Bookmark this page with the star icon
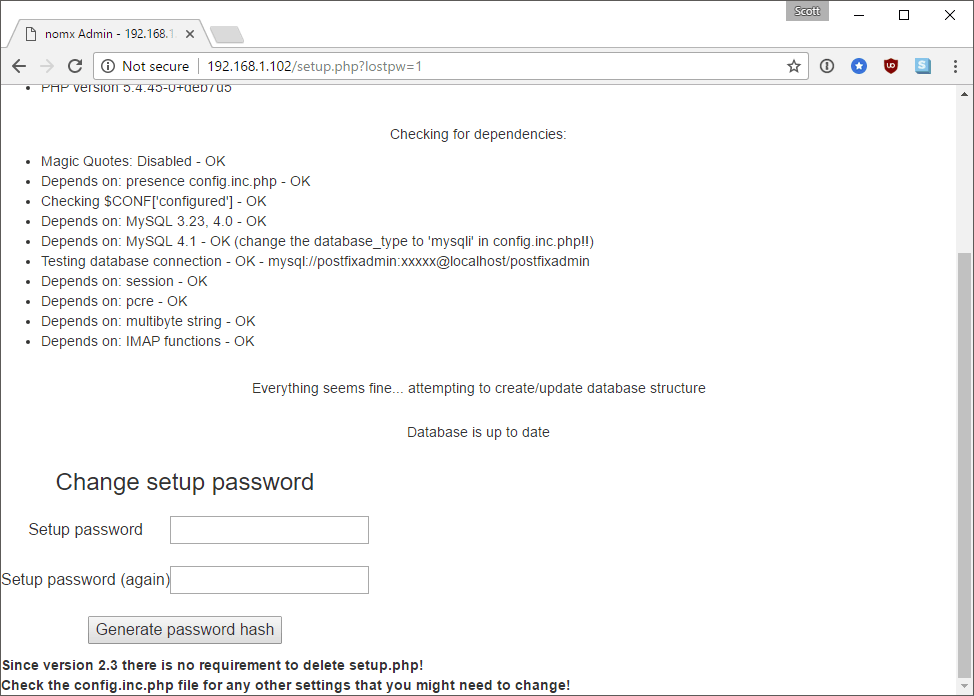974x696 pixels. point(793,66)
